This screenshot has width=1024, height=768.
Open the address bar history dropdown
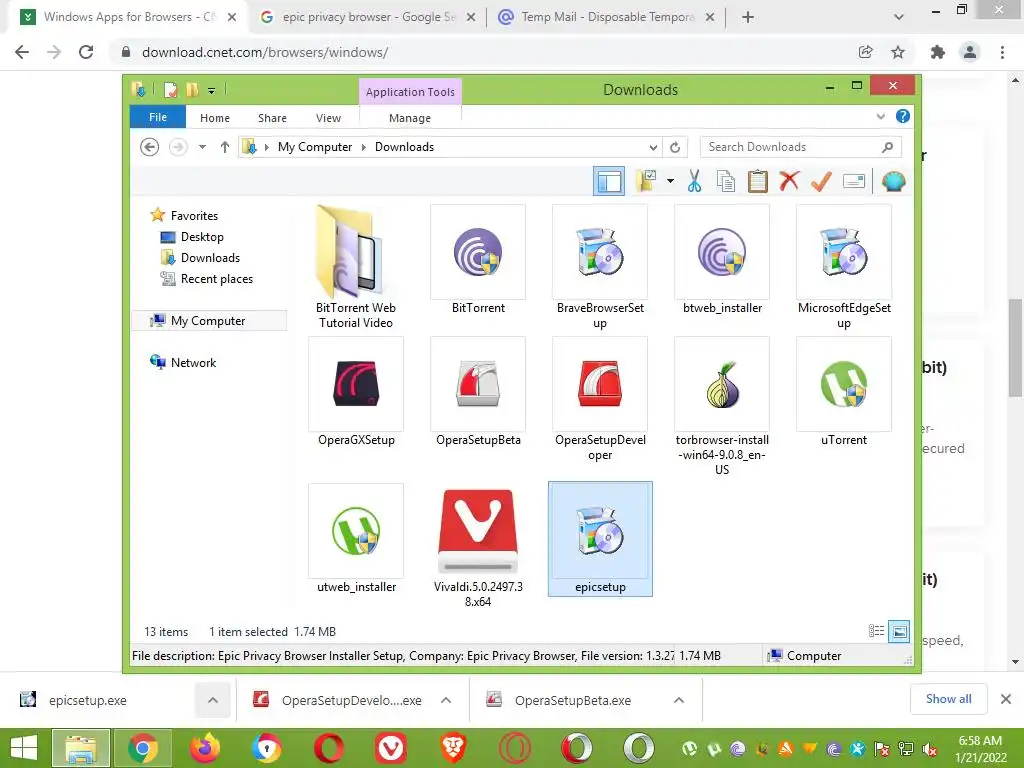pyautogui.click(x=653, y=147)
